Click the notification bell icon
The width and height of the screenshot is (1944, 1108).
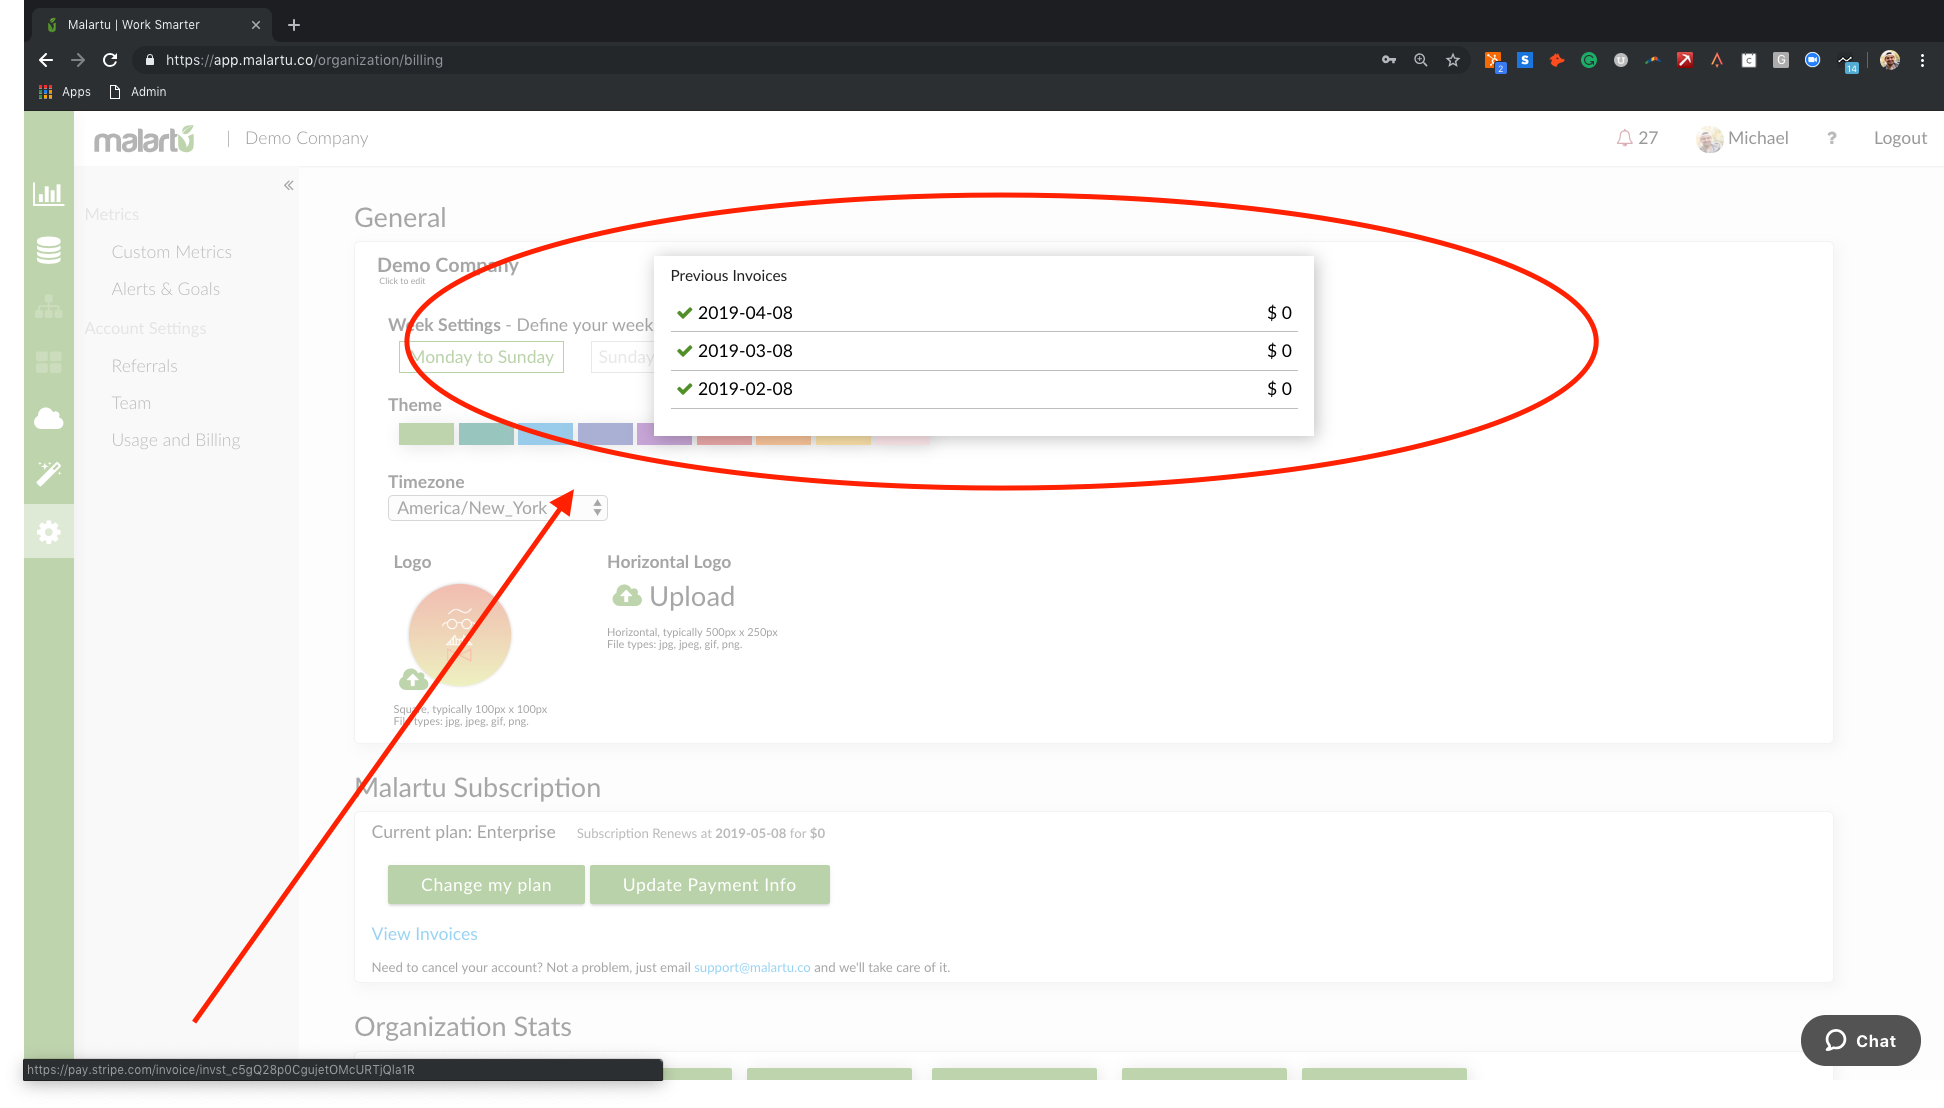click(x=1624, y=138)
